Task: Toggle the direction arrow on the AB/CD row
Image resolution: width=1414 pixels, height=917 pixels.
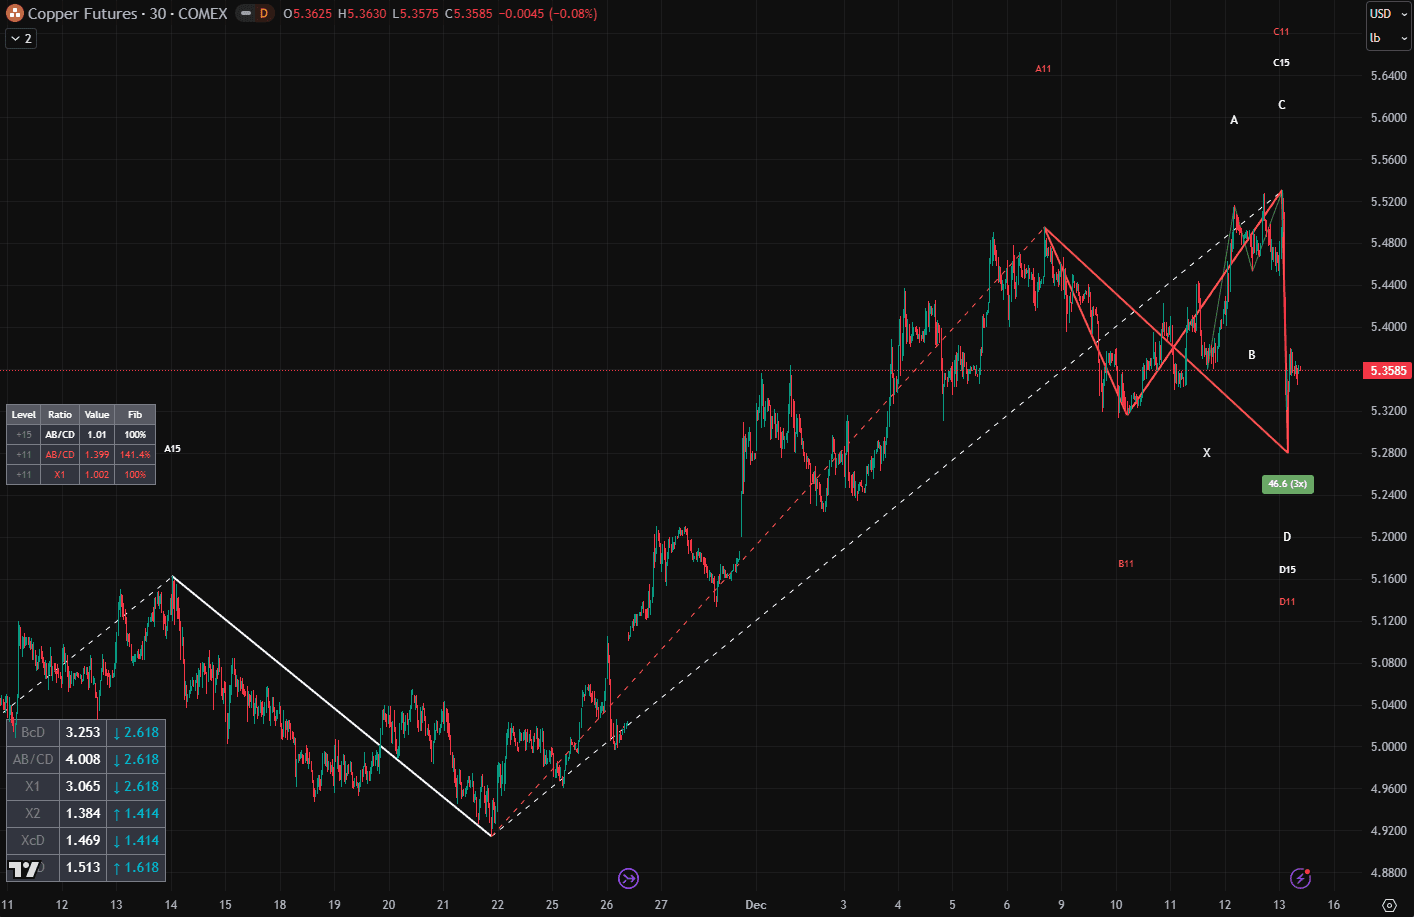Action: click(x=119, y=759)
